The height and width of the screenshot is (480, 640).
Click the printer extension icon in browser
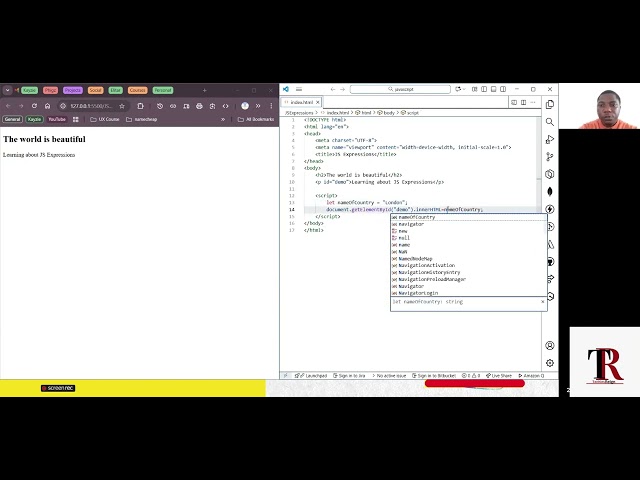199,106
